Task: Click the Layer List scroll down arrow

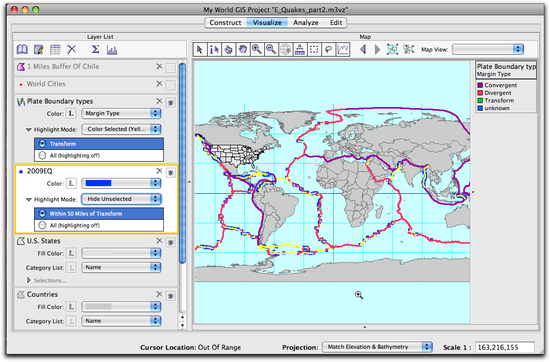Action: [182, 325]
